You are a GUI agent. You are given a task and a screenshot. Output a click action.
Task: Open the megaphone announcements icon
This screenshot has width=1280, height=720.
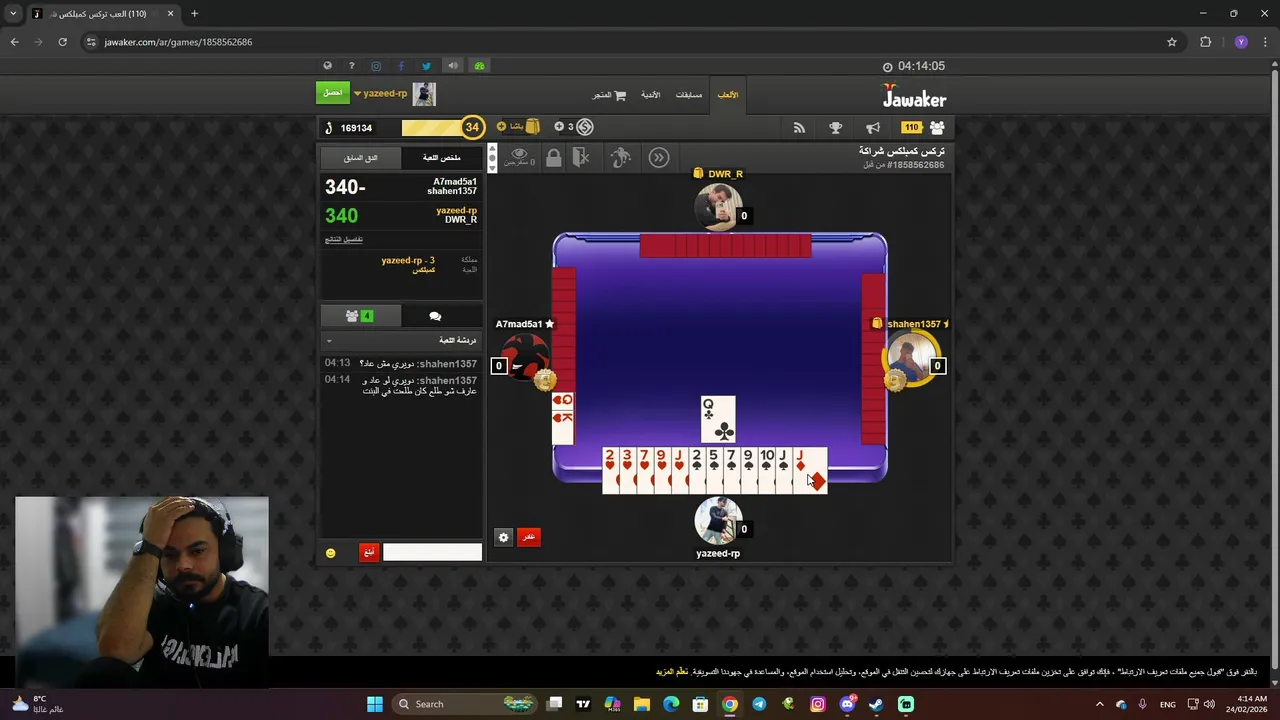click(873, 128)
